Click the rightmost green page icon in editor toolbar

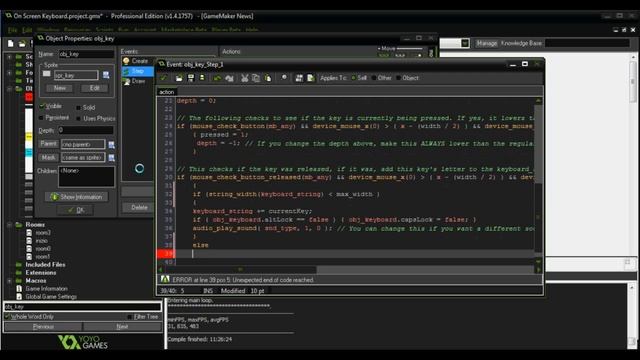tap(311, 78)
